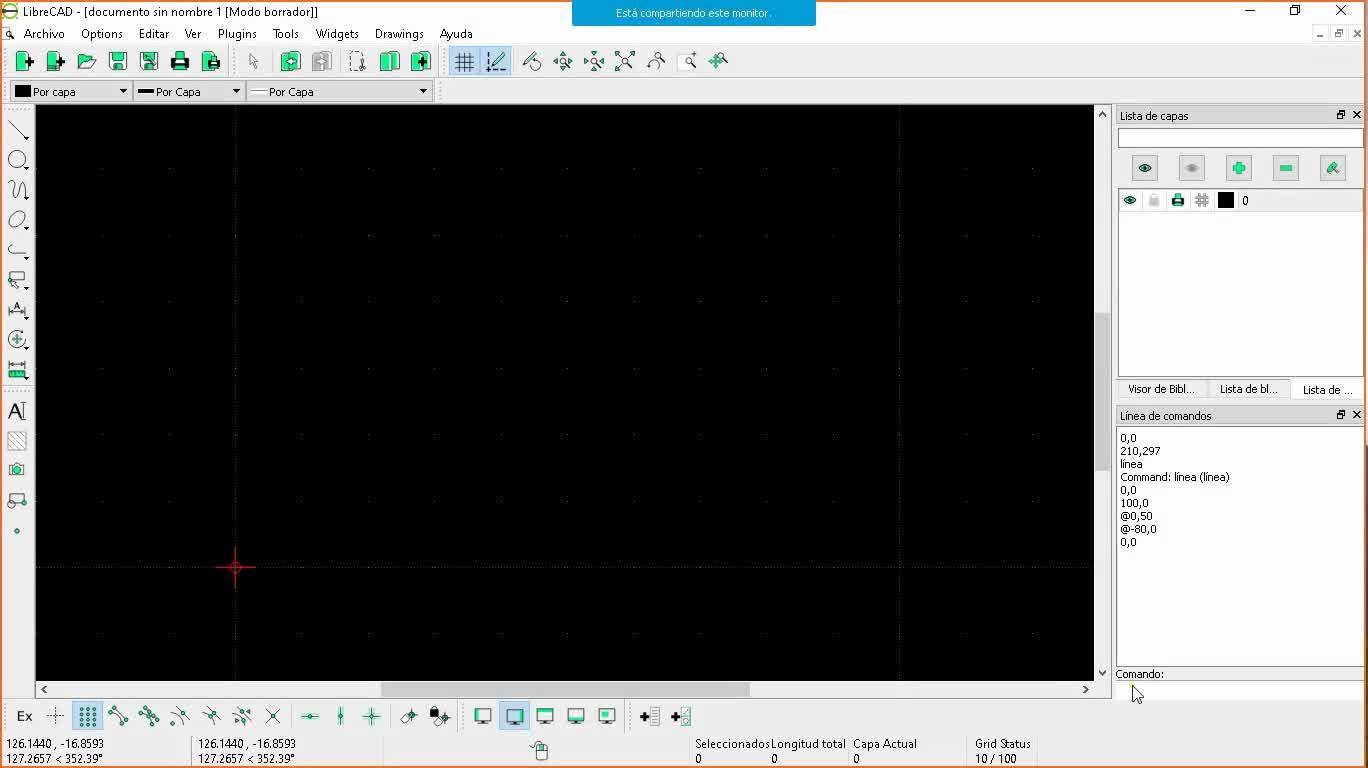This screenshot has width=1368, height=768.
Task: Click the Comando input field
Action: [x=1240, y=691]
